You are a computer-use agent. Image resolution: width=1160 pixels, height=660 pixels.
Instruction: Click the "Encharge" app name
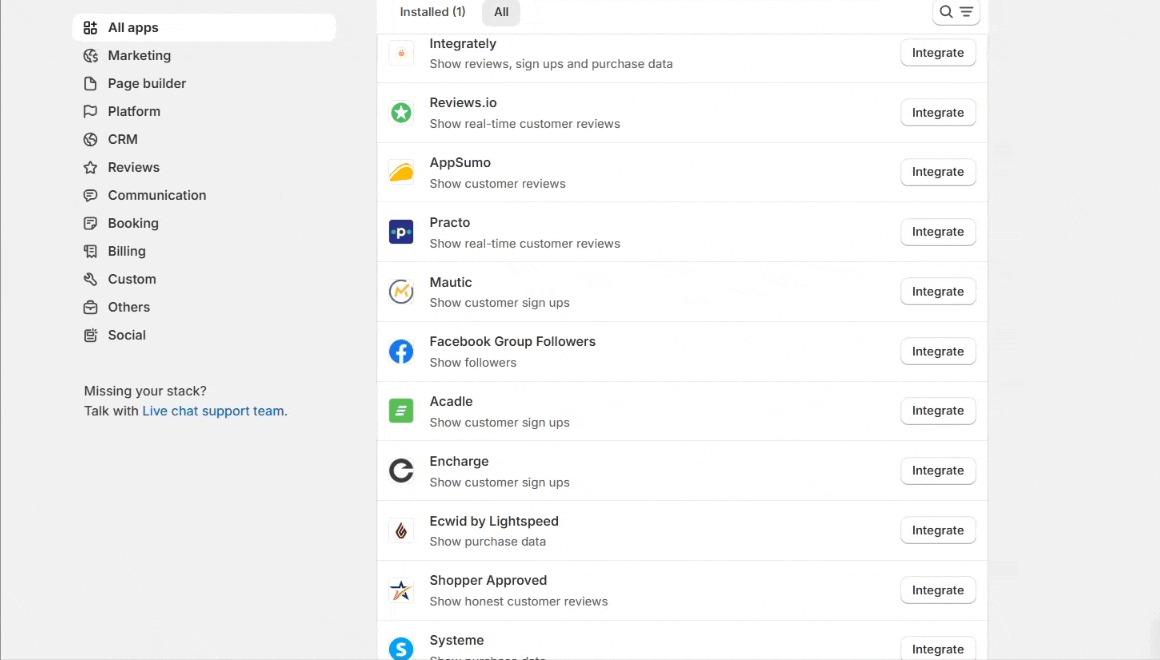coord(459,462)
